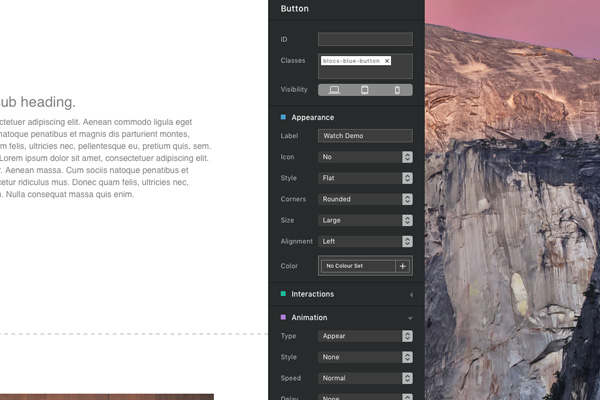Remove the blocs-blue-button class tag
Image resolution: width=600 pixels, height=400 pixels.
click(x=387, y=61)
